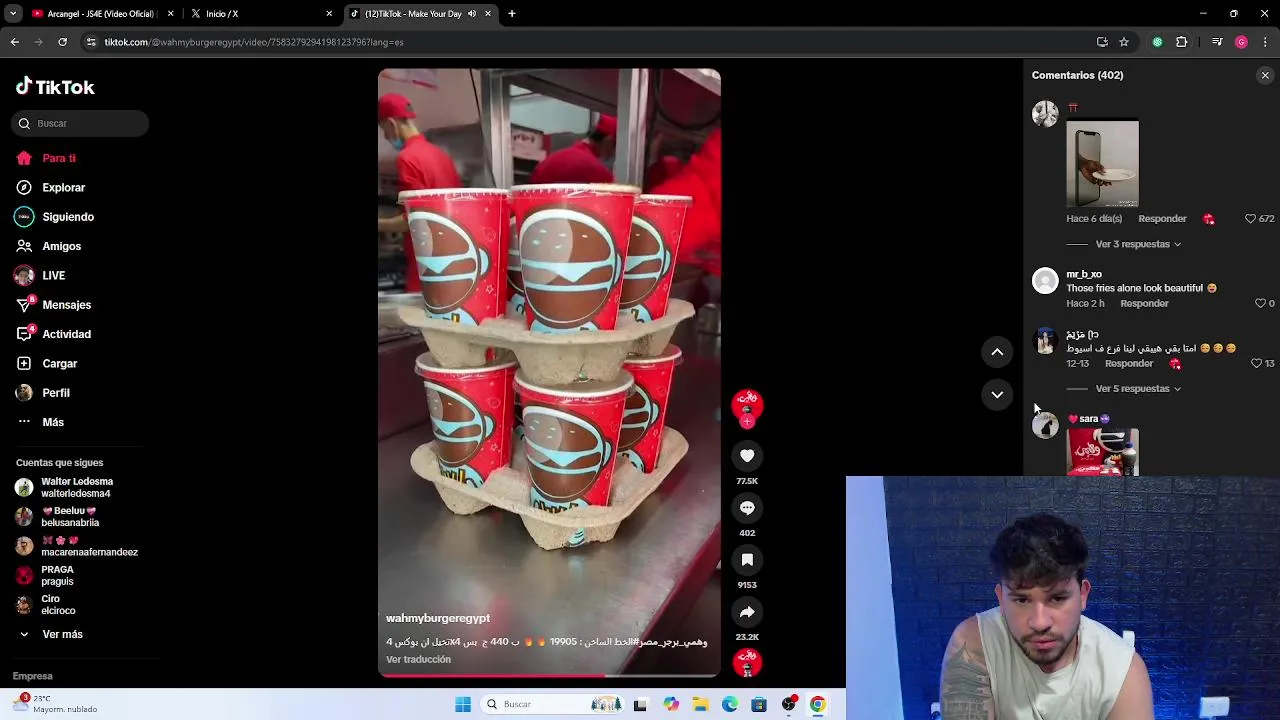Click the TikTok logo
Viewport: 1280px width, 720px height.
pos(55,87)
